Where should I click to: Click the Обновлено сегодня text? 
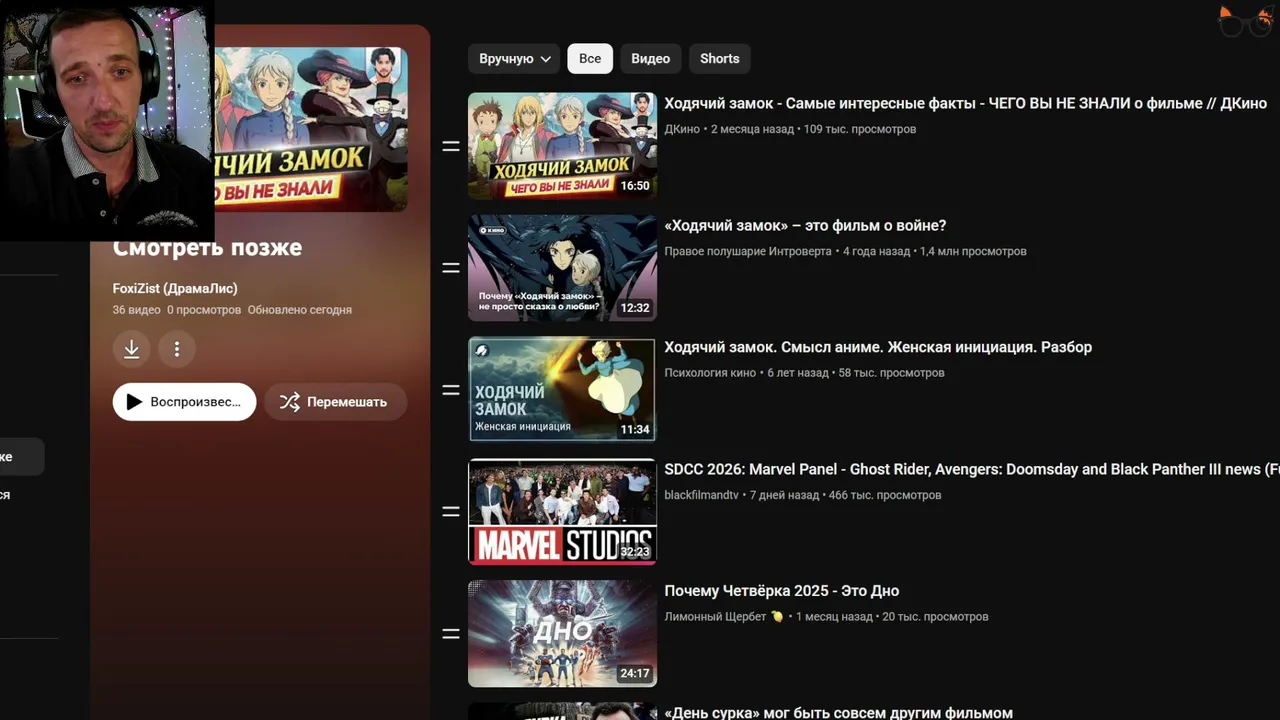[x=300, y=310]
